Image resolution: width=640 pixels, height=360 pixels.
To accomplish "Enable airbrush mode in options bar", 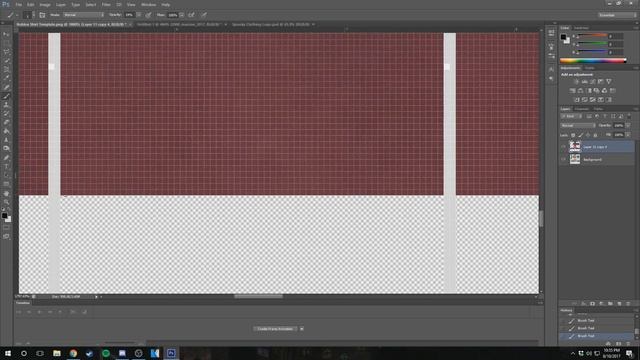I will click(191, 15).
